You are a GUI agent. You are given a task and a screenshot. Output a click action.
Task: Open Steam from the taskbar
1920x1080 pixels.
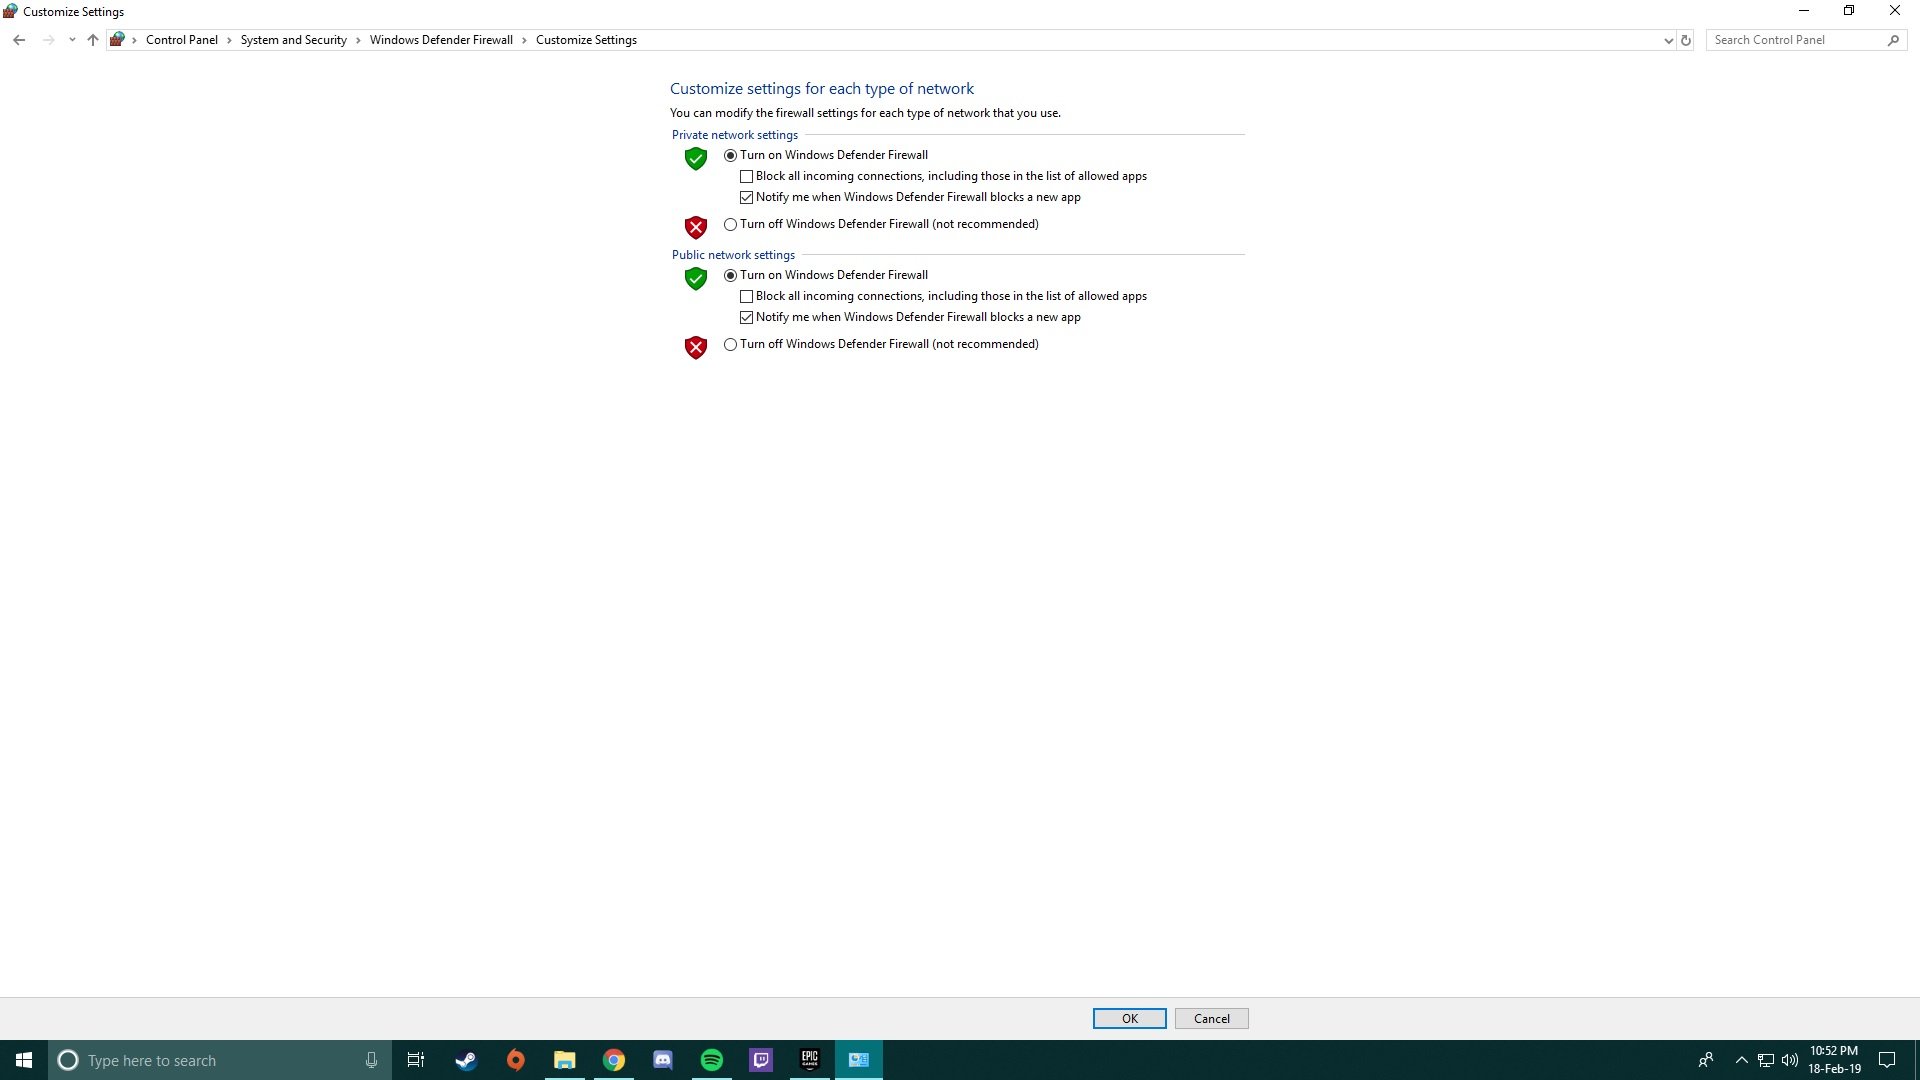coord(466,1060)
